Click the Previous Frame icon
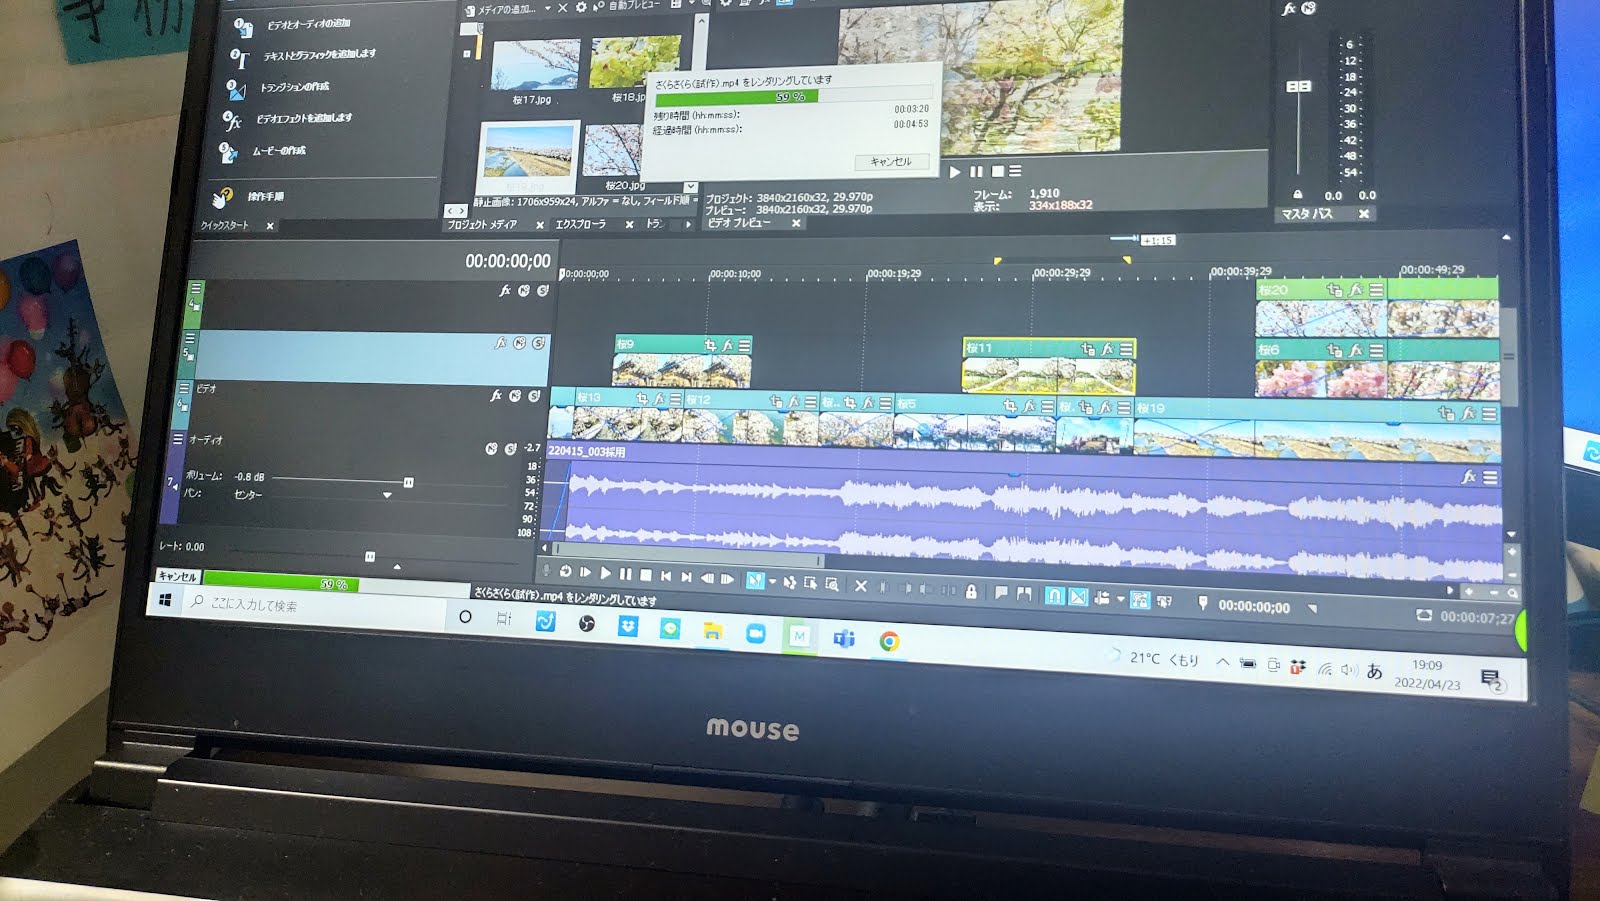 click(707, 577)
